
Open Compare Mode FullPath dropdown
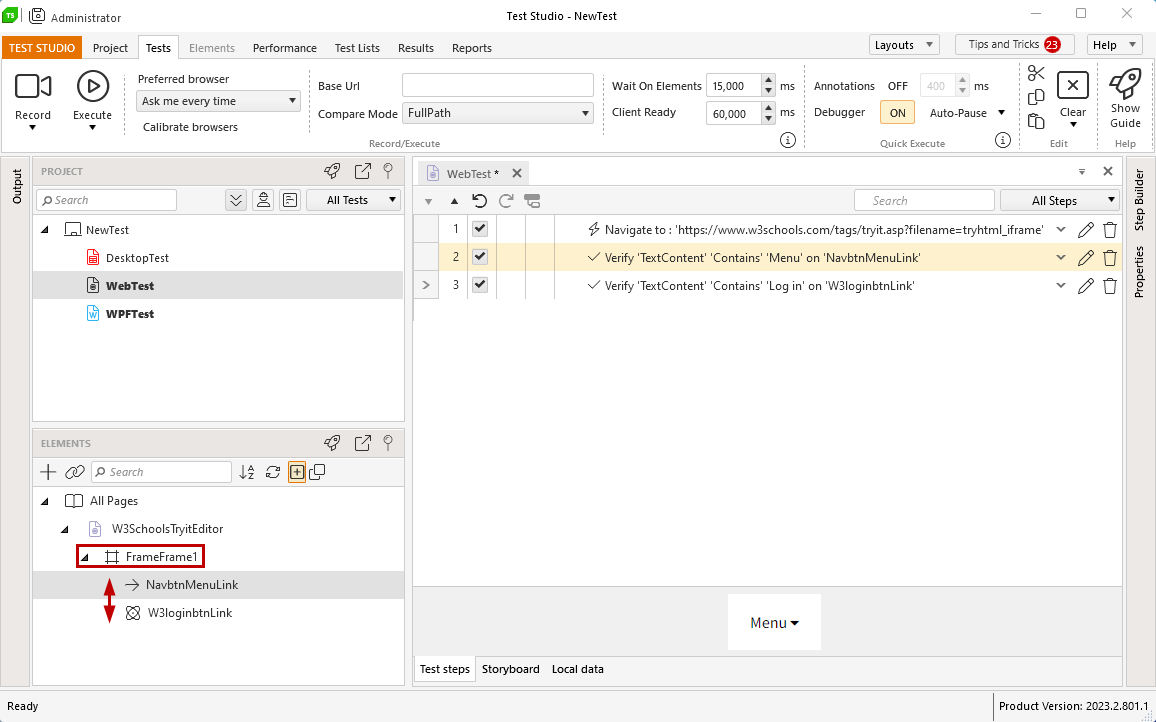click(498, 113)
